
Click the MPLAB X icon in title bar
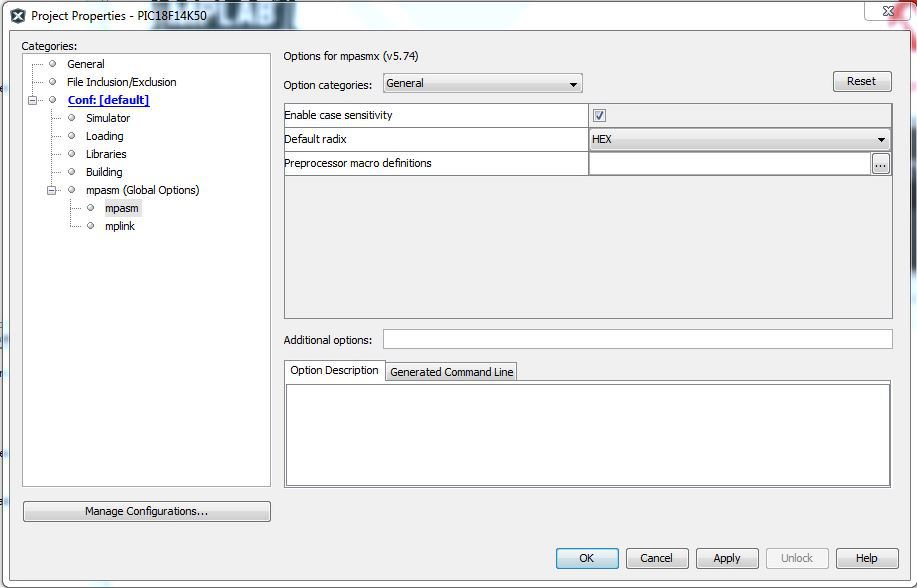18,16
